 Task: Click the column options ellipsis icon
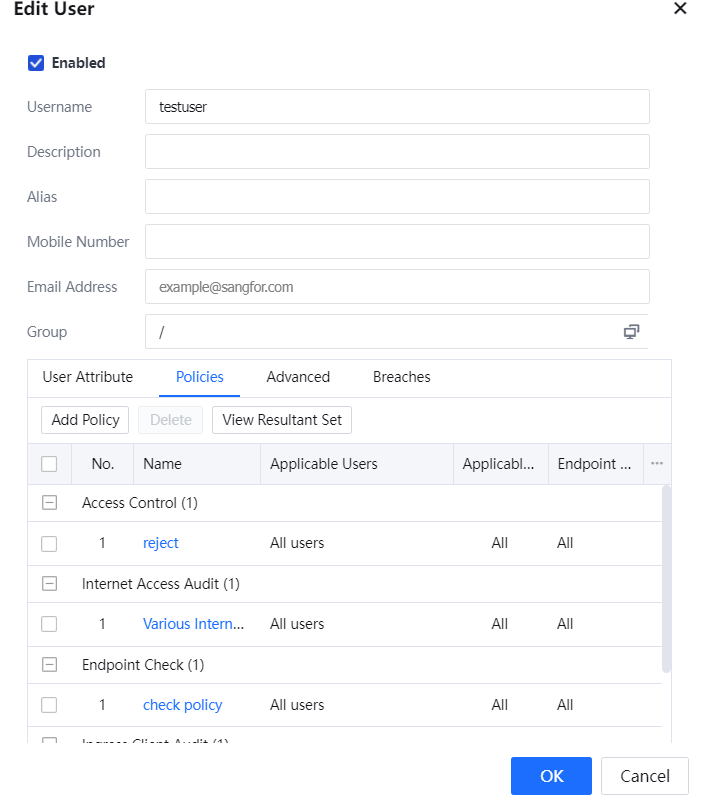click(657, 464)
